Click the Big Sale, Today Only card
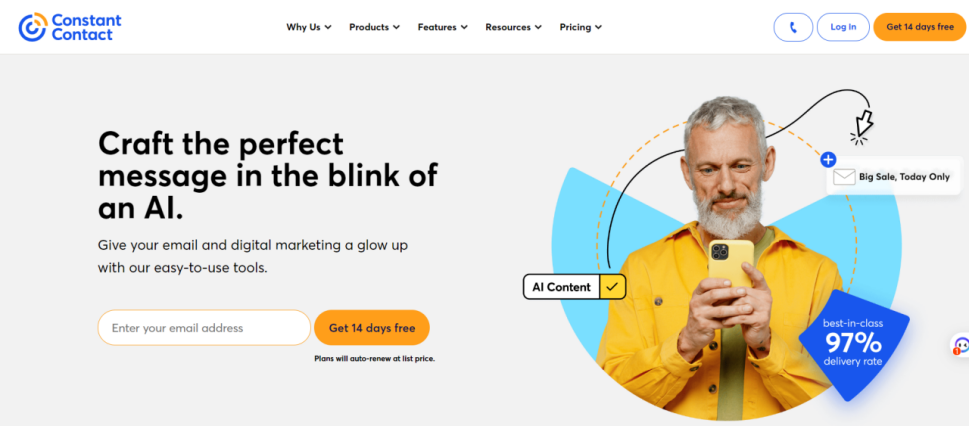The image size is (969, 426). pyautogui.click(x=894, y=177)
